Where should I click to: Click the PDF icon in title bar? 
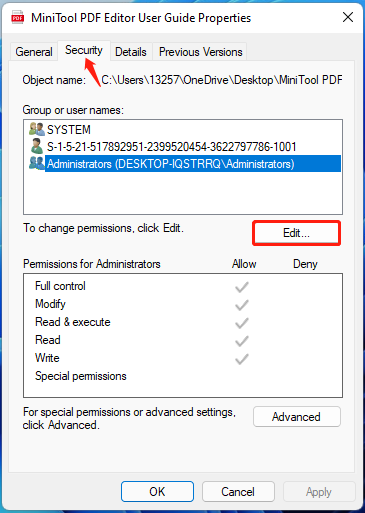tap(18, 18)
